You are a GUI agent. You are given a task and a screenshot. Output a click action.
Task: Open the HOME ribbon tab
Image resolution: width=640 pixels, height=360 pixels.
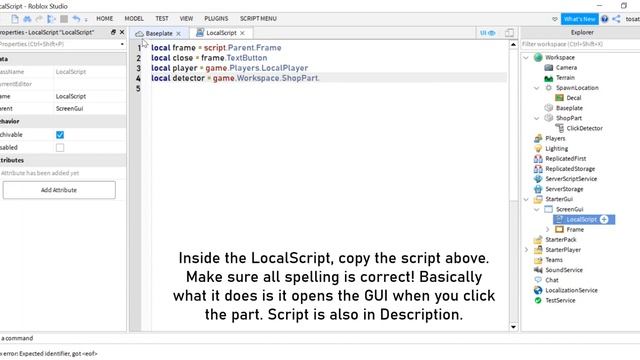click(x=104, y=18)
